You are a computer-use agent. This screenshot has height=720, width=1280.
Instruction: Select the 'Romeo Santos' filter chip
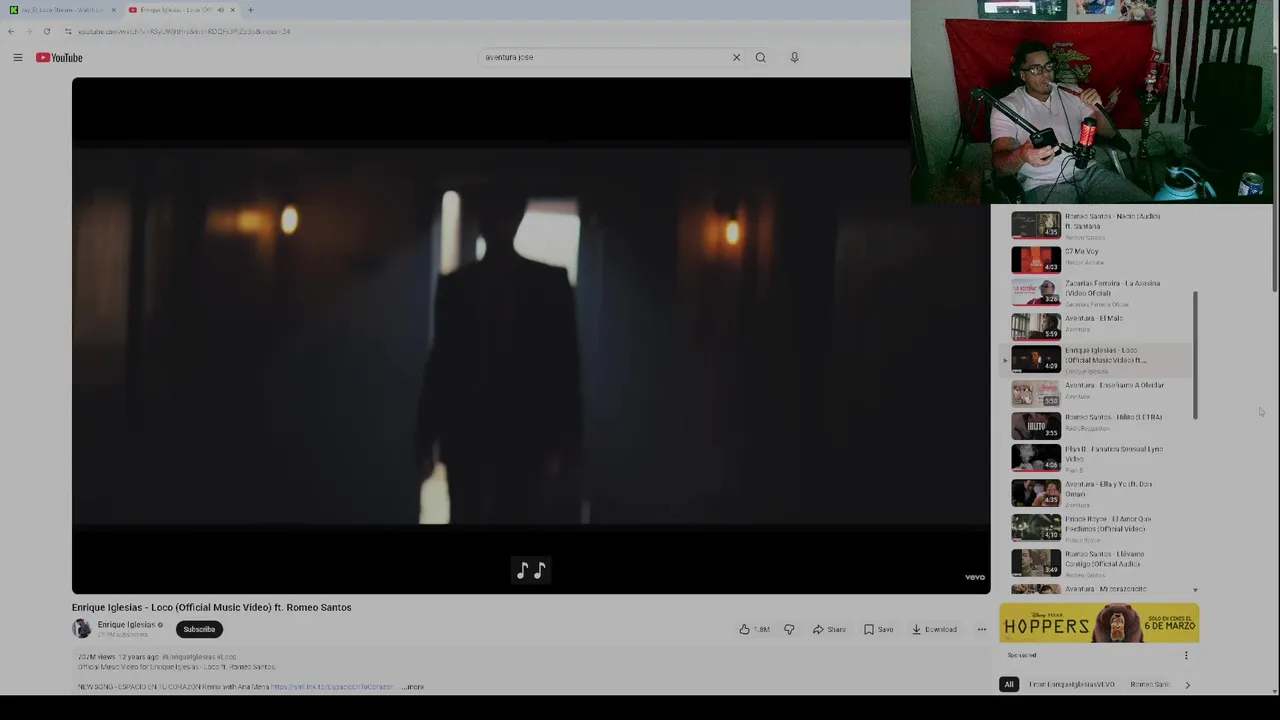point(1150,685)
